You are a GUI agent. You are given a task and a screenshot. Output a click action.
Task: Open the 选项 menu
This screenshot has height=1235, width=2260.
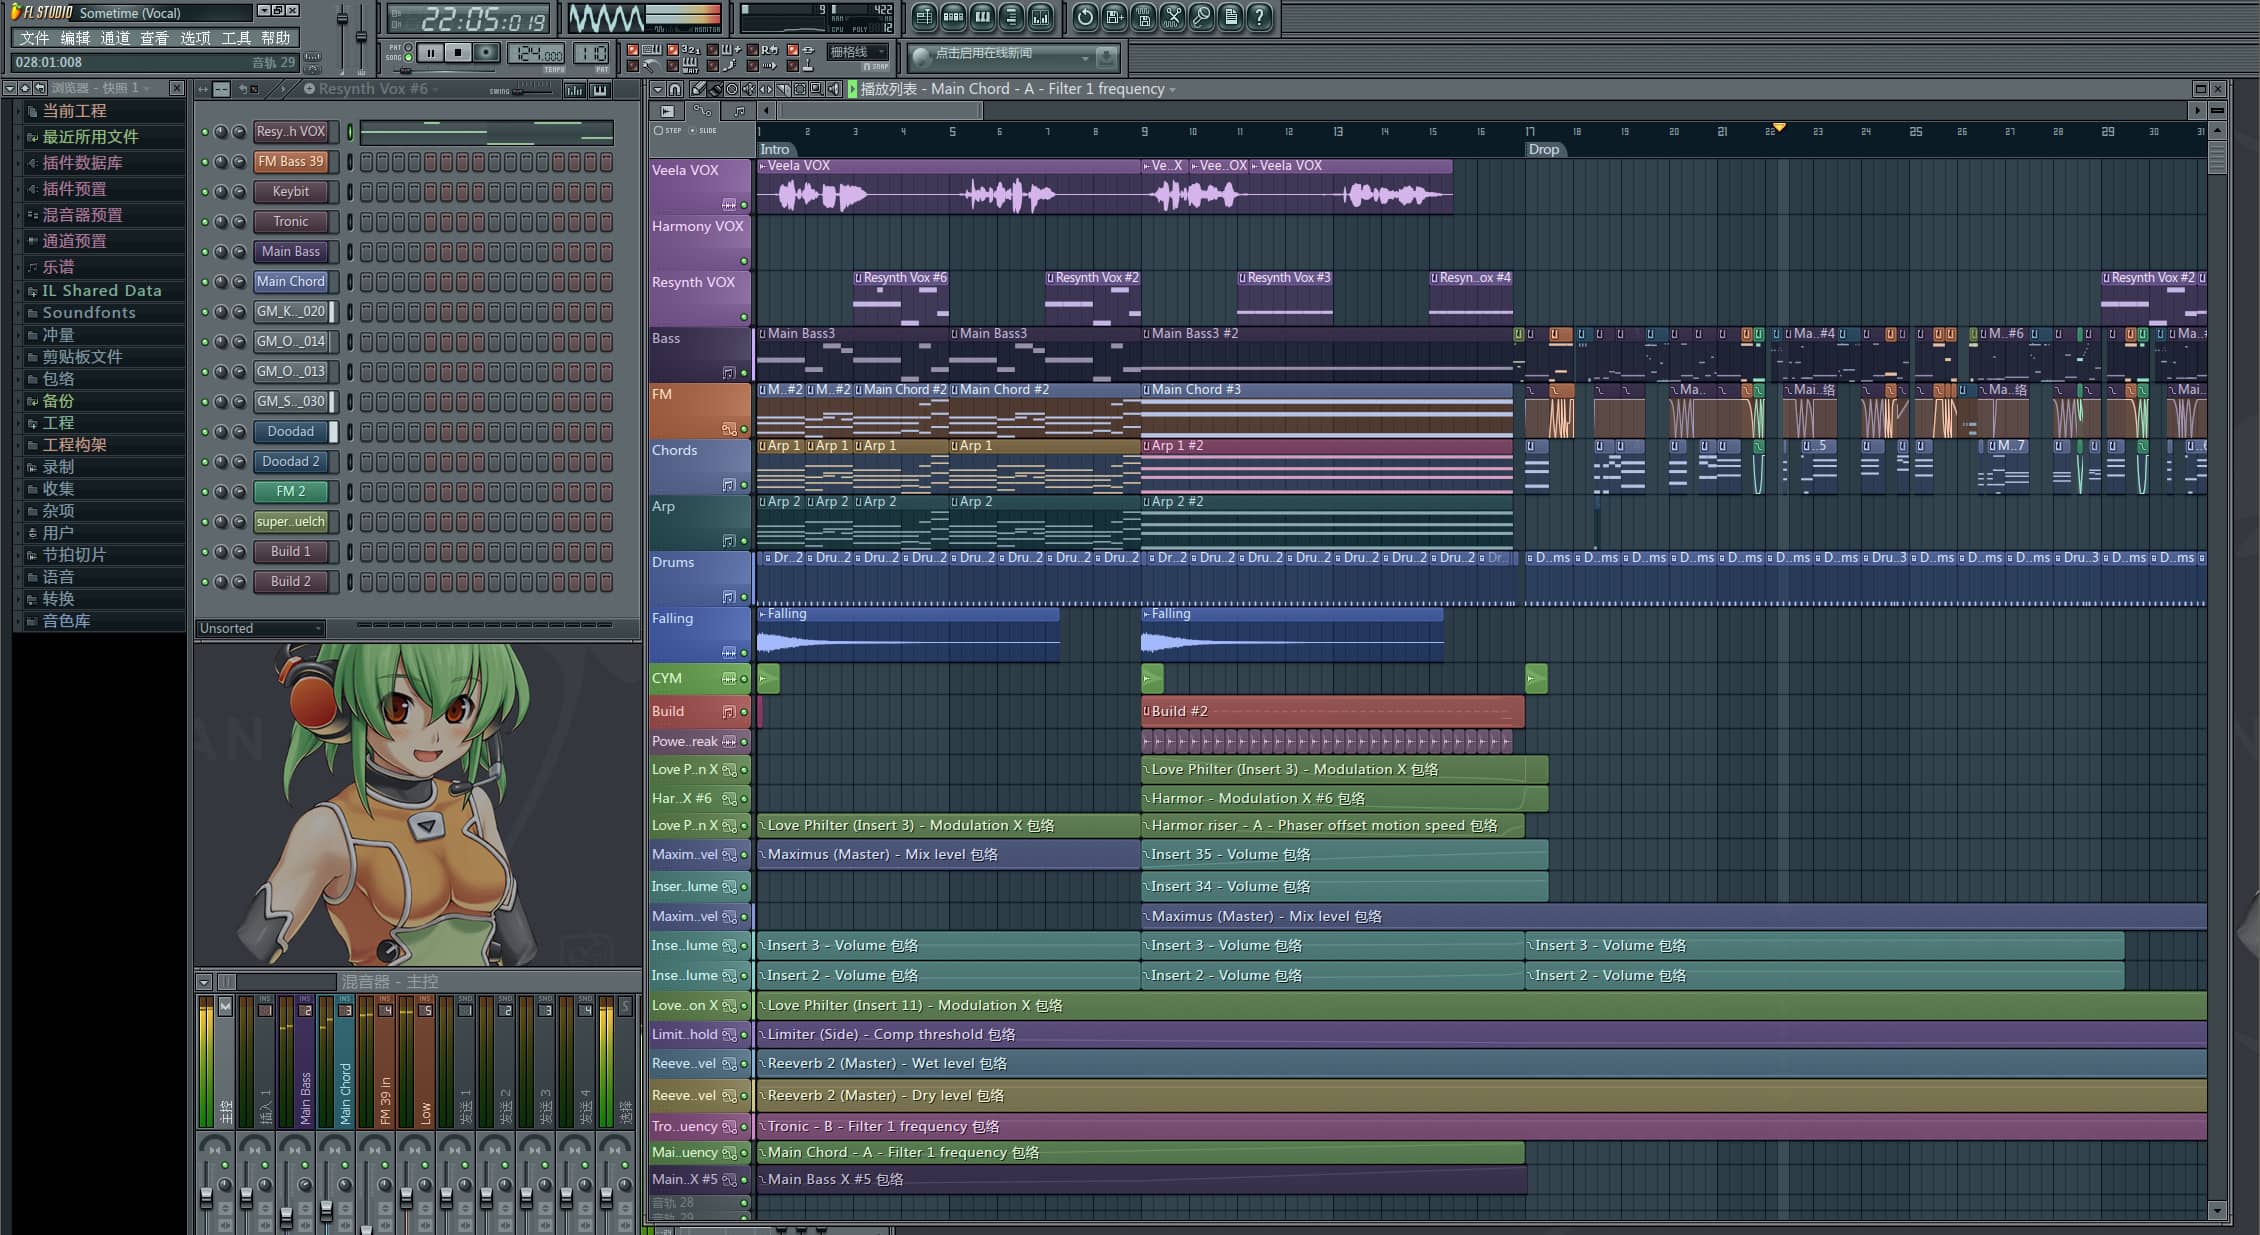coord(195,38)
